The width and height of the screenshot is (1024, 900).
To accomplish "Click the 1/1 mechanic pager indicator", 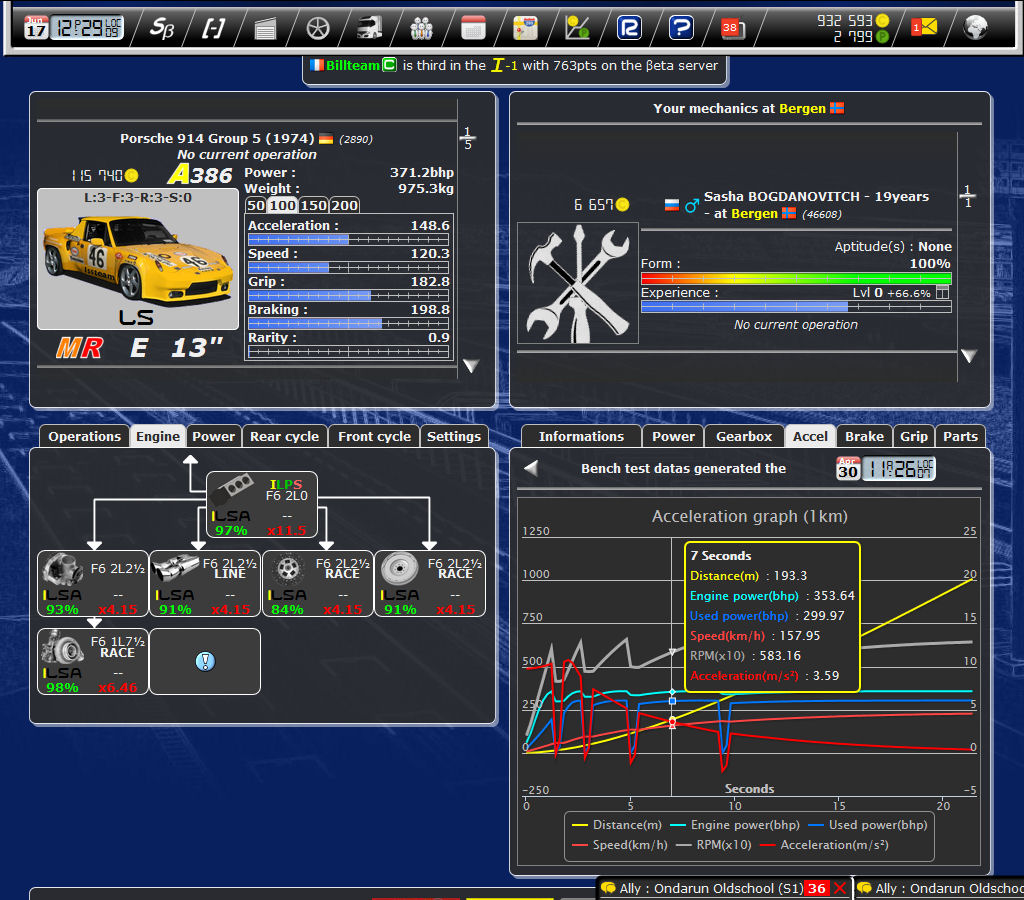I will coord(968,196).
